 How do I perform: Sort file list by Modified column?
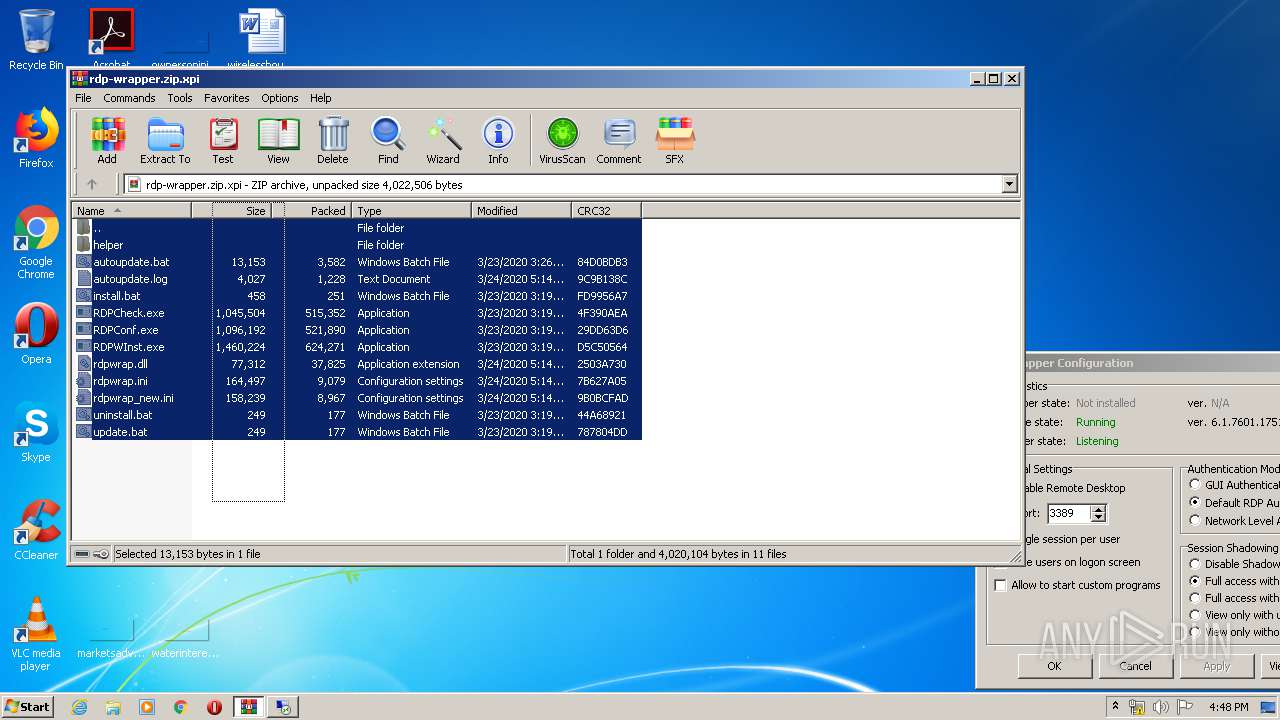521,210
